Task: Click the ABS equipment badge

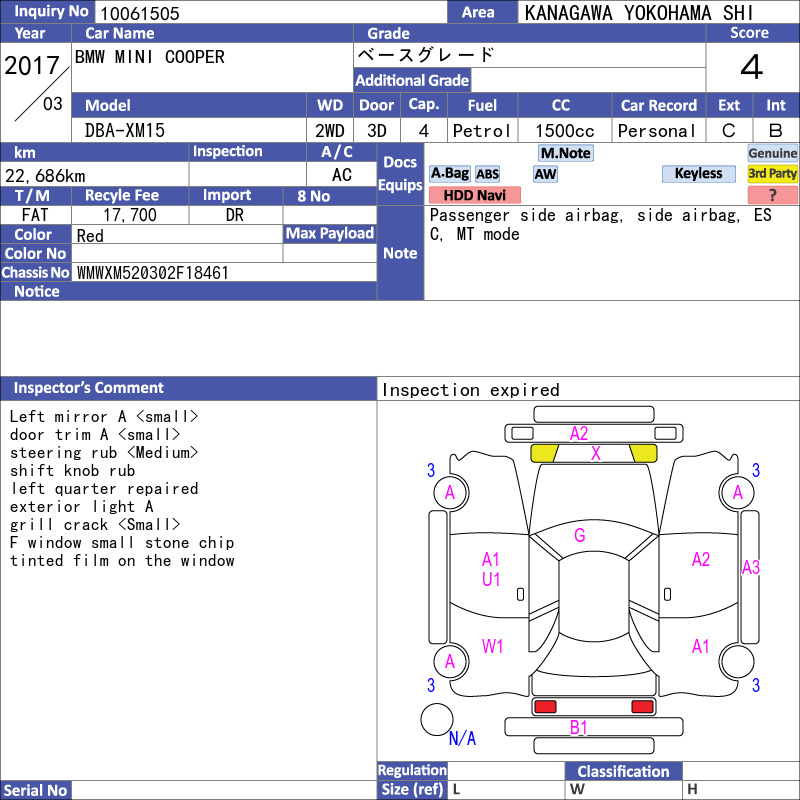Action: [x=487, y=174]
